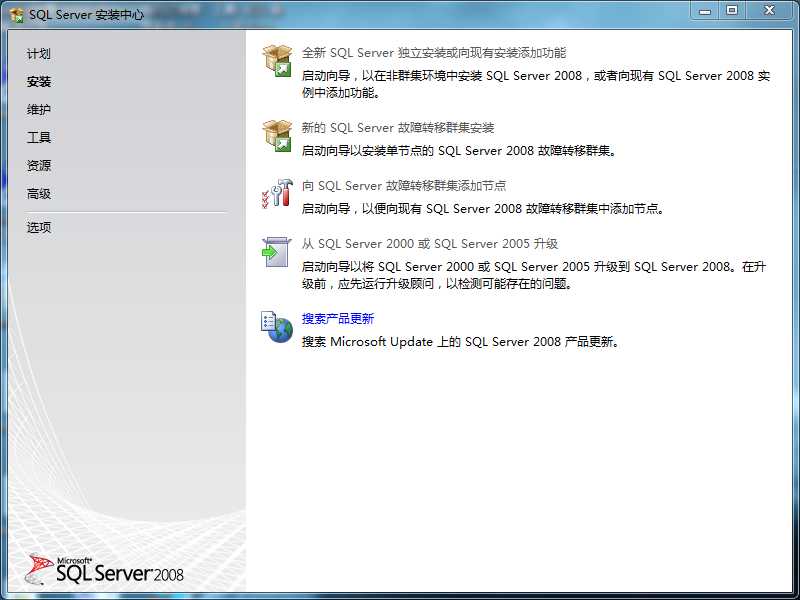Minimize the SQL Server 安装中心 window

pos(706,11)
